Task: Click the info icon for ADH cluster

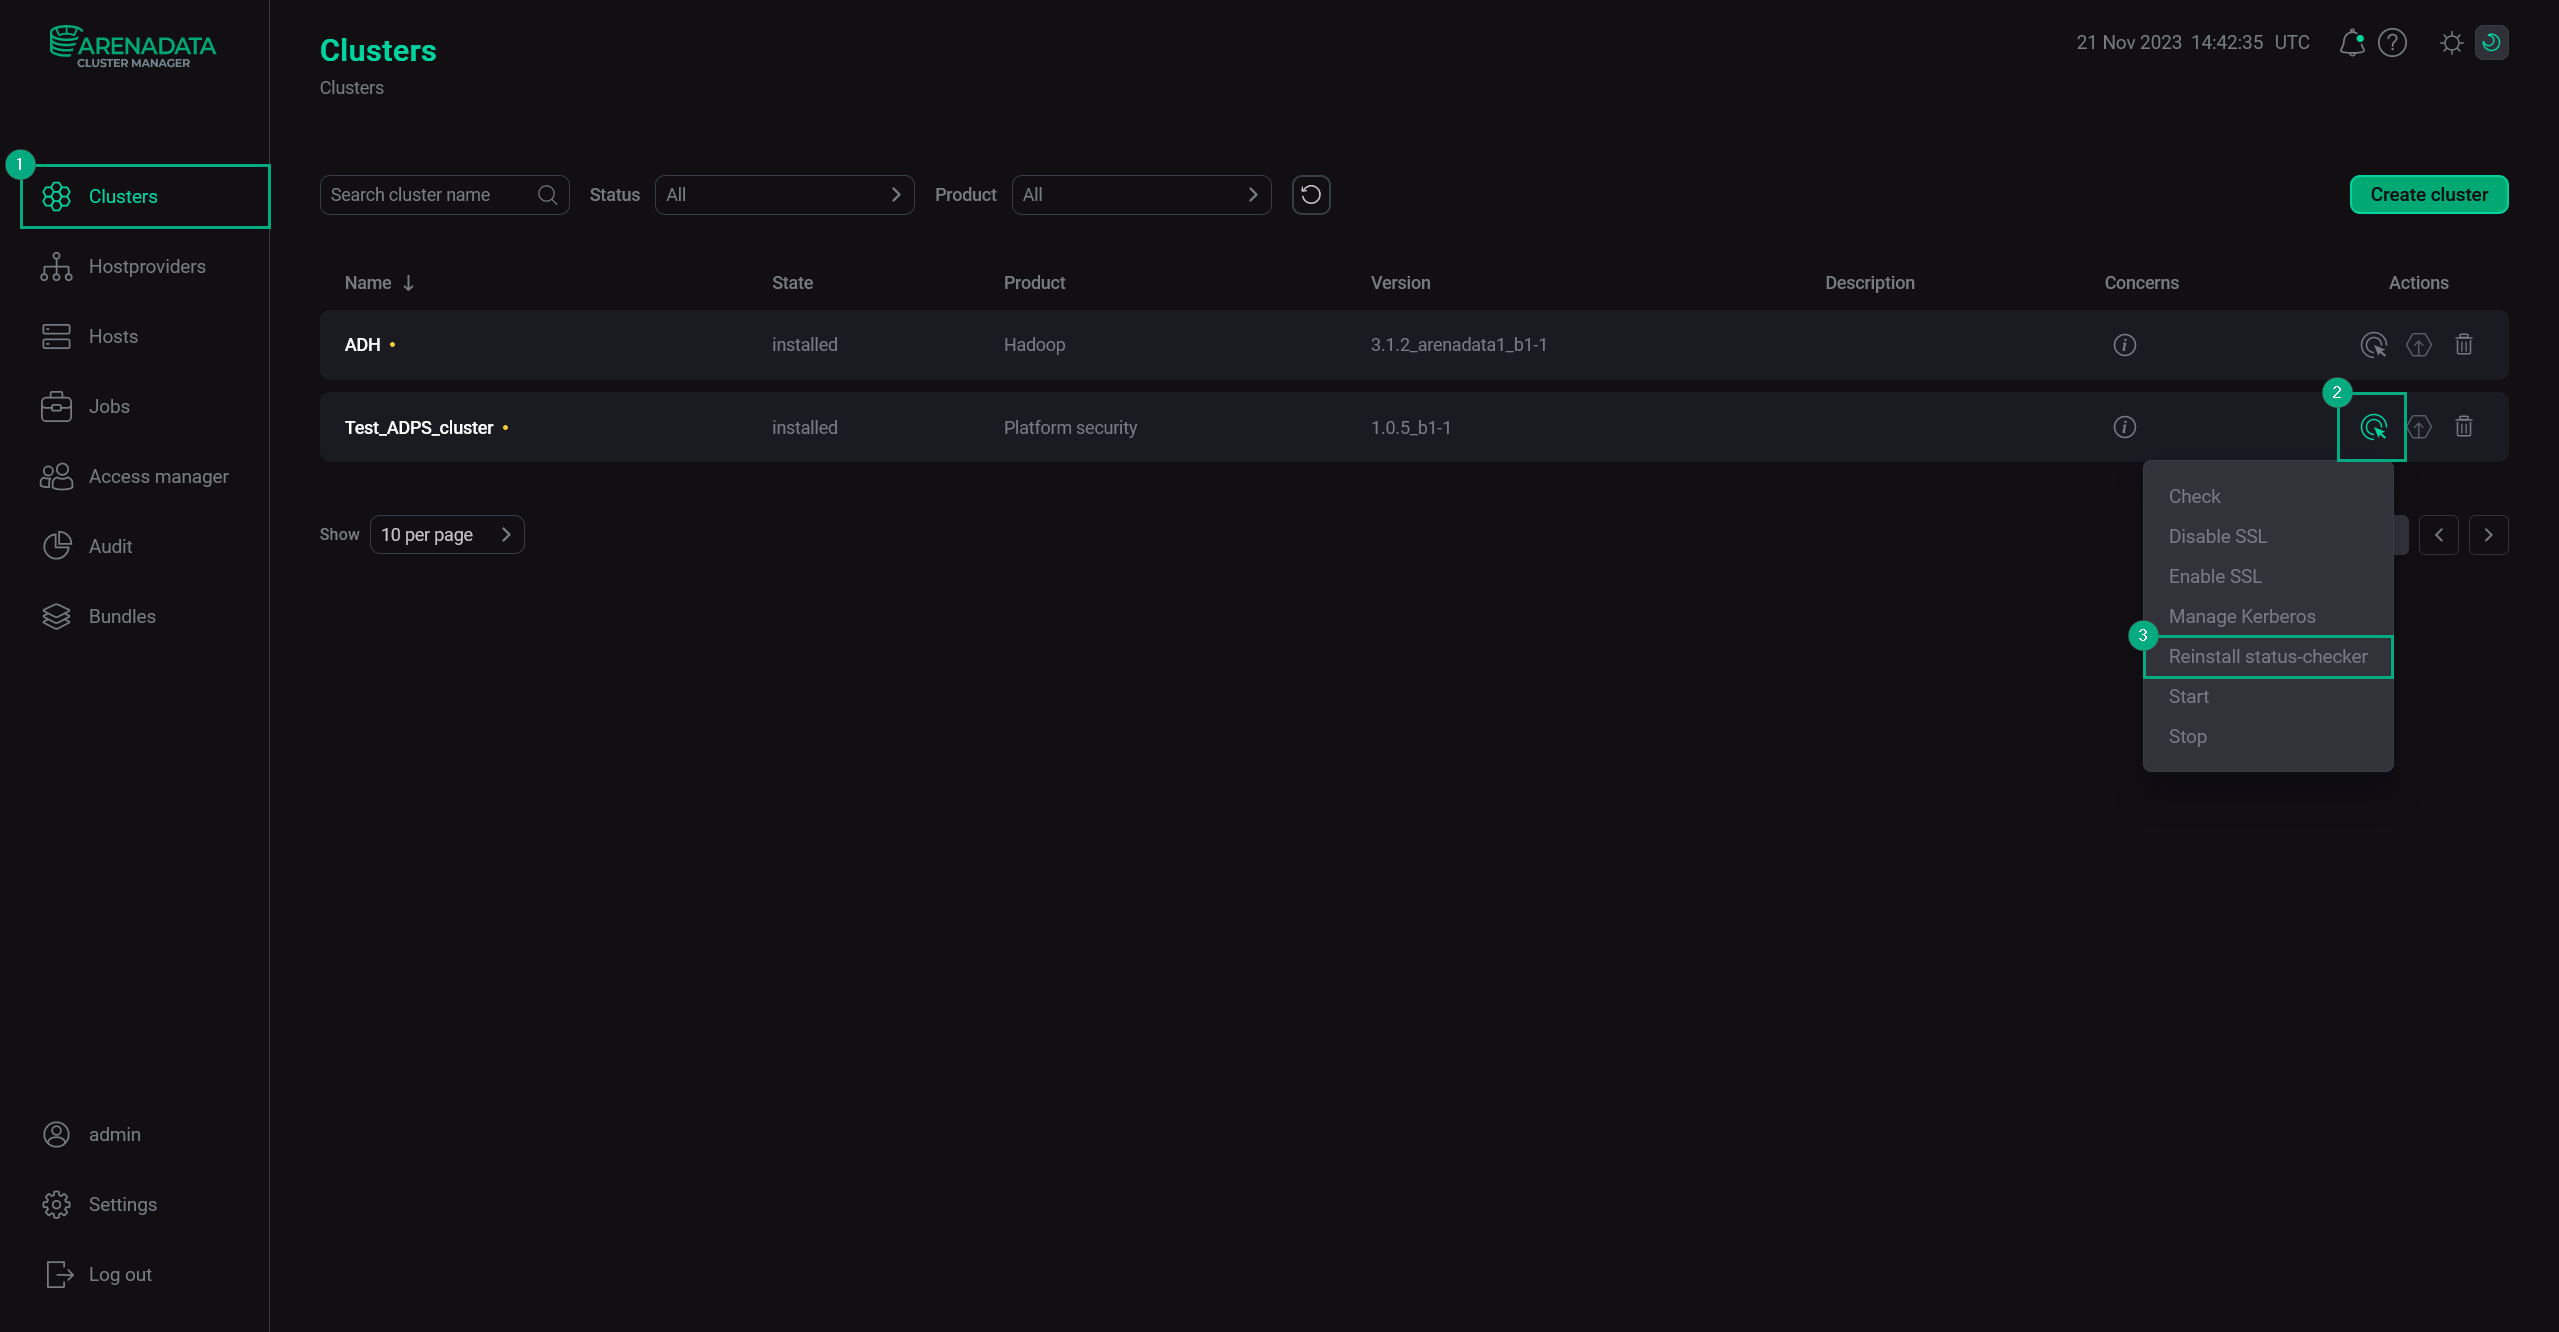Action: [x=2126, y=344]
